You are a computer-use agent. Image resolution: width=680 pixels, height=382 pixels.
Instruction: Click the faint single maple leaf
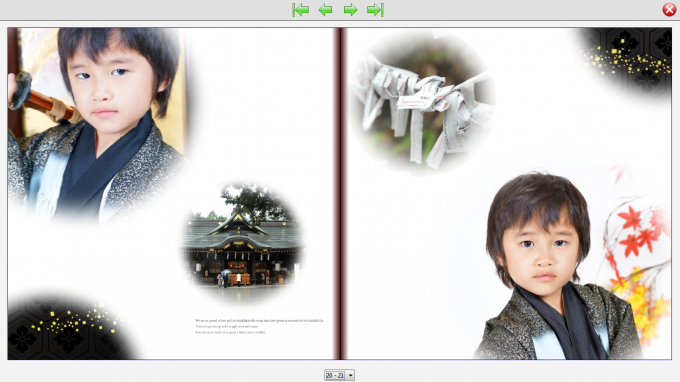(621, 172)
